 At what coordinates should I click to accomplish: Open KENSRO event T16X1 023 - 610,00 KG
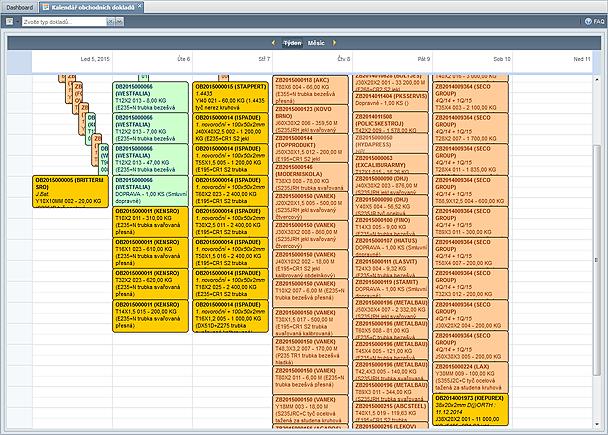tap(150, 253)
